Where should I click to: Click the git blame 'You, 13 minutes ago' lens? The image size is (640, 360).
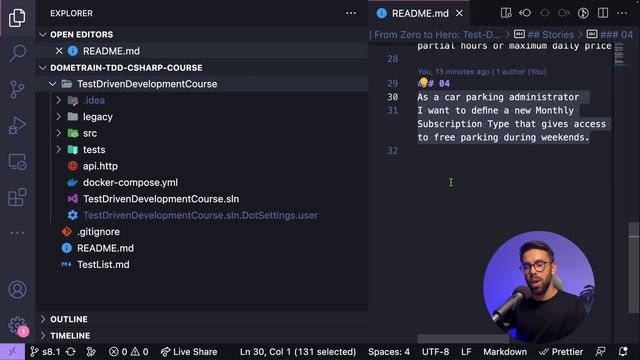482,72
